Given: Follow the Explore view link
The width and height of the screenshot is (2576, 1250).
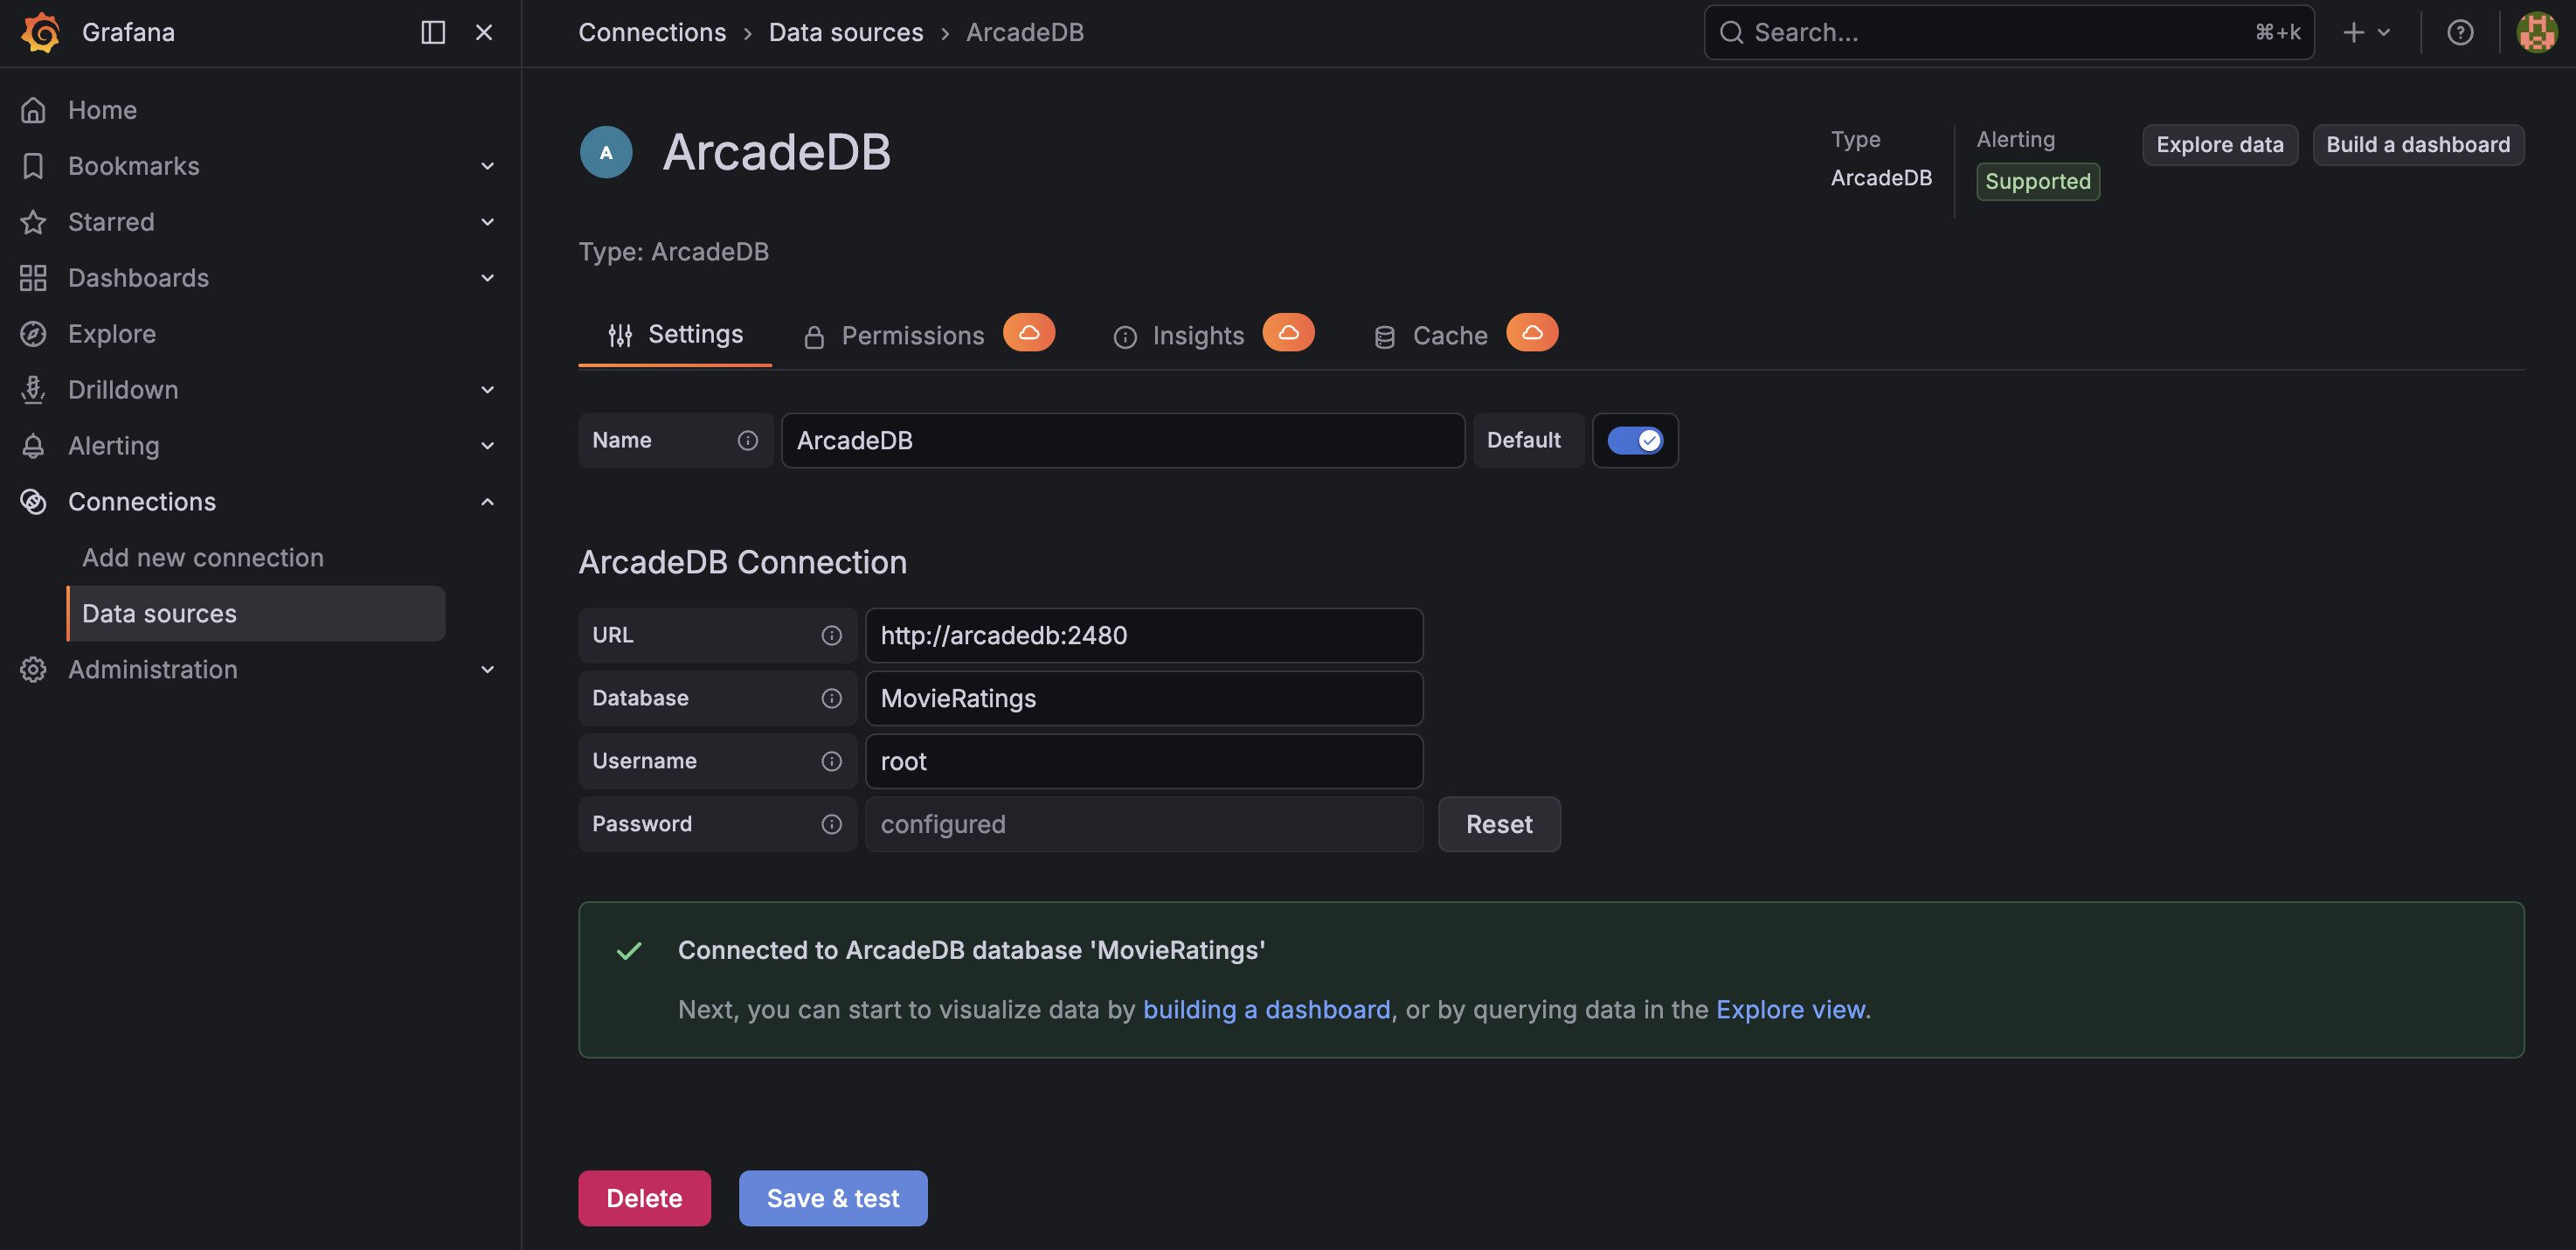Looking at the screenshot, I should [1790, 1010].
